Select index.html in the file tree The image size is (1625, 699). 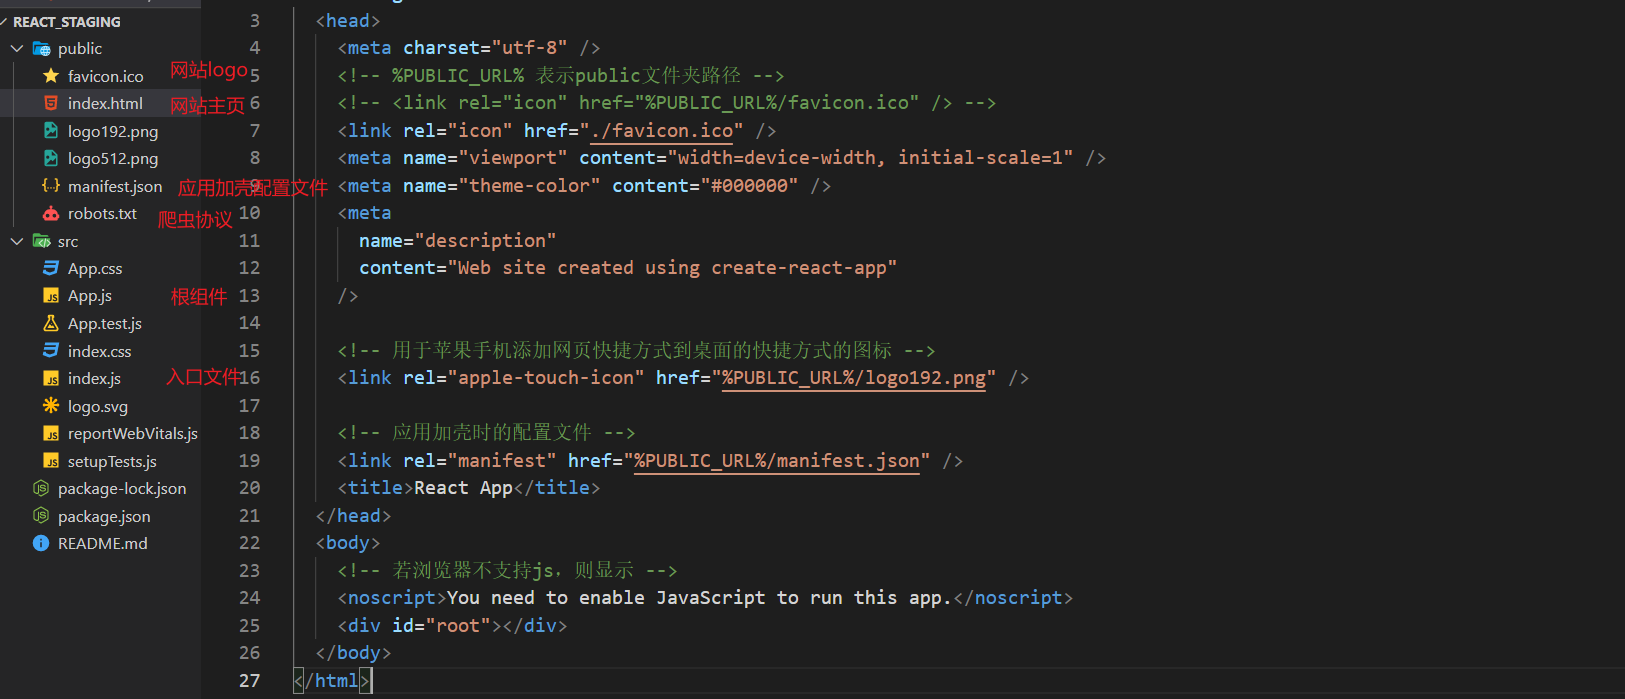click(105, 103)
